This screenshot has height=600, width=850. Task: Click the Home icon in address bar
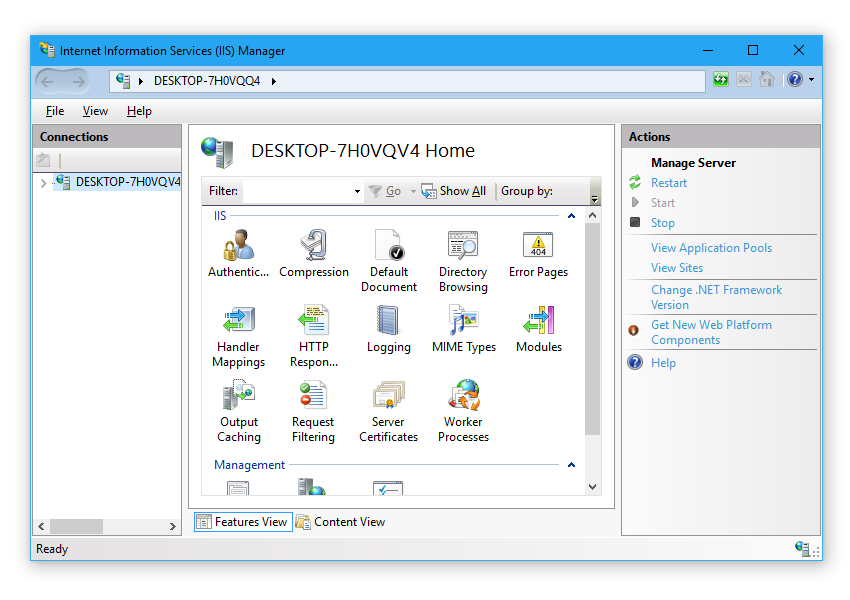pos(767,80)
